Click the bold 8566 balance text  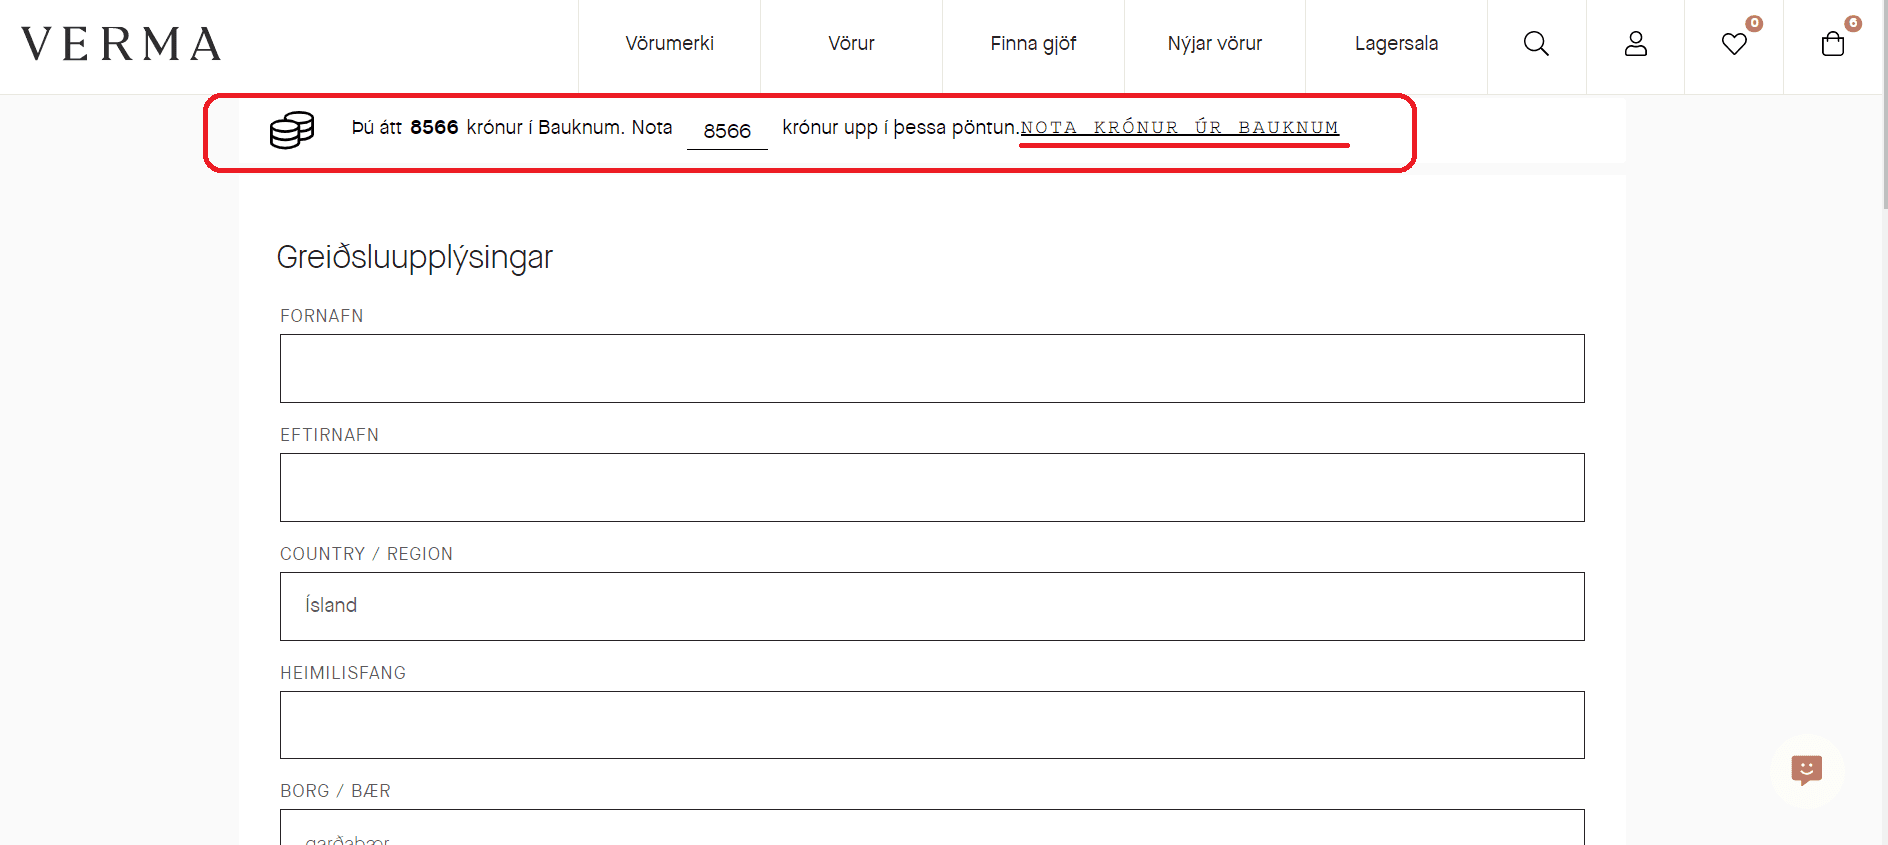(x=434, y=127)
